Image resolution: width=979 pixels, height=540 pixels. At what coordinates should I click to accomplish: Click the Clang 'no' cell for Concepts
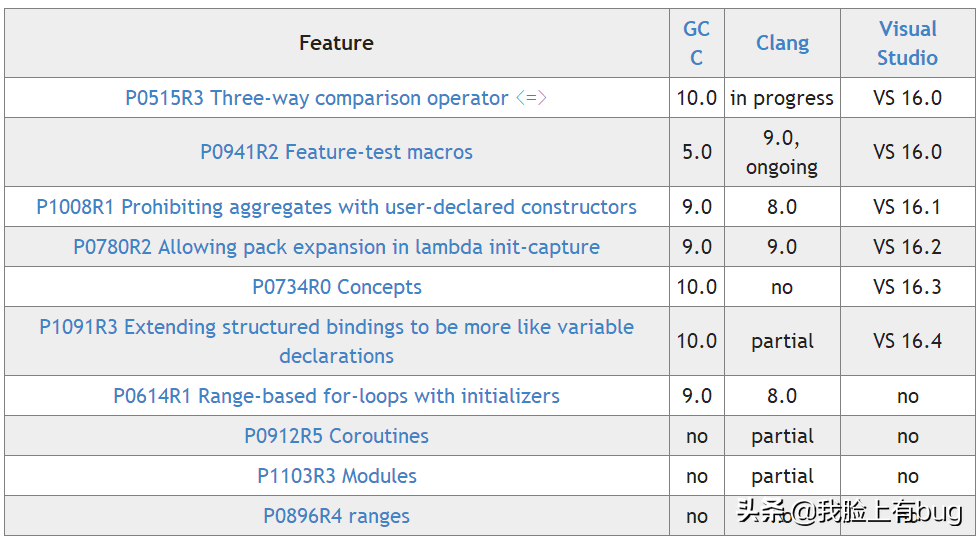pos(782,287)
